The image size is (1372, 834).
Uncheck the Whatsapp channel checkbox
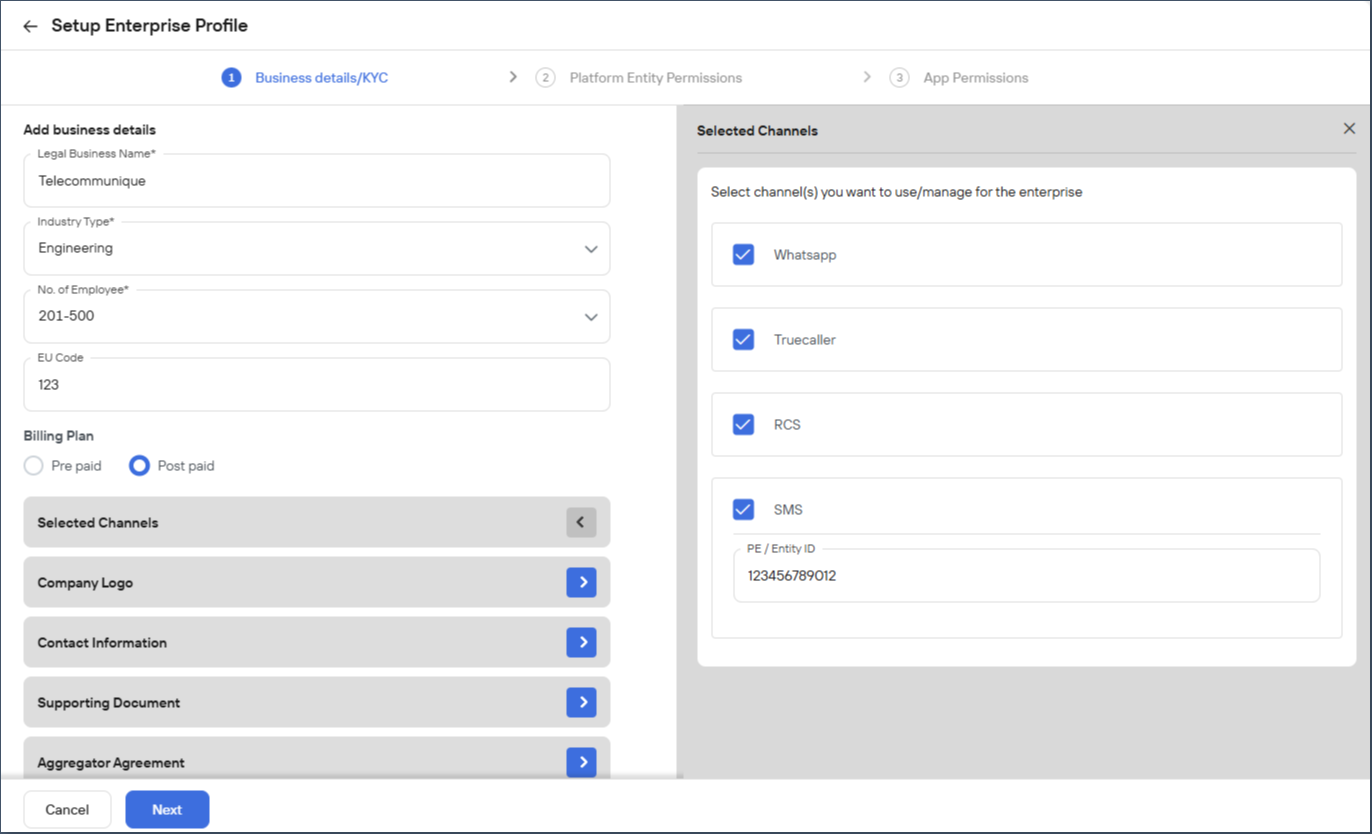pos(743,254)
